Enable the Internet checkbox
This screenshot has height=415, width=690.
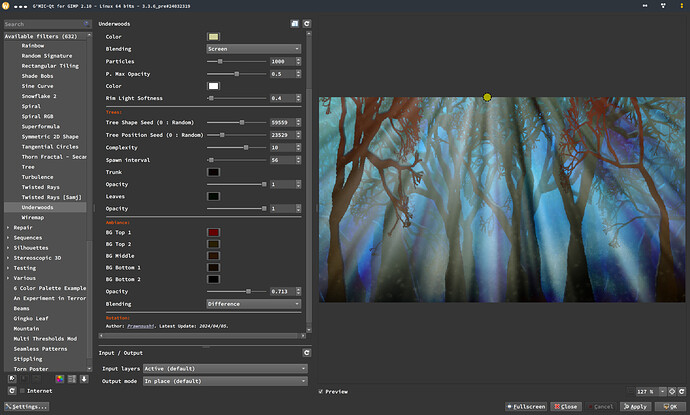click(21, 391)
